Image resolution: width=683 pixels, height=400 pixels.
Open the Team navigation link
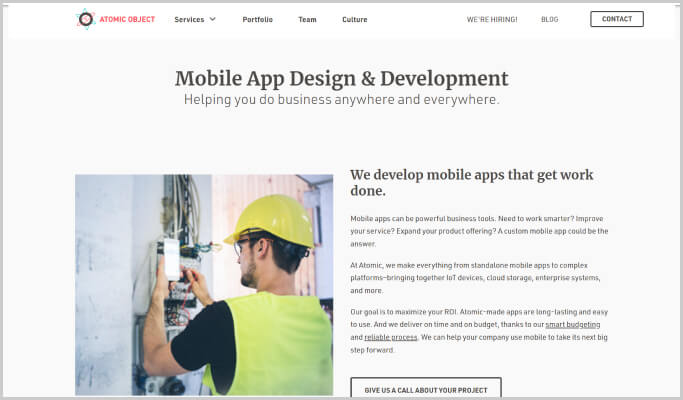click(x=307, y=19)
